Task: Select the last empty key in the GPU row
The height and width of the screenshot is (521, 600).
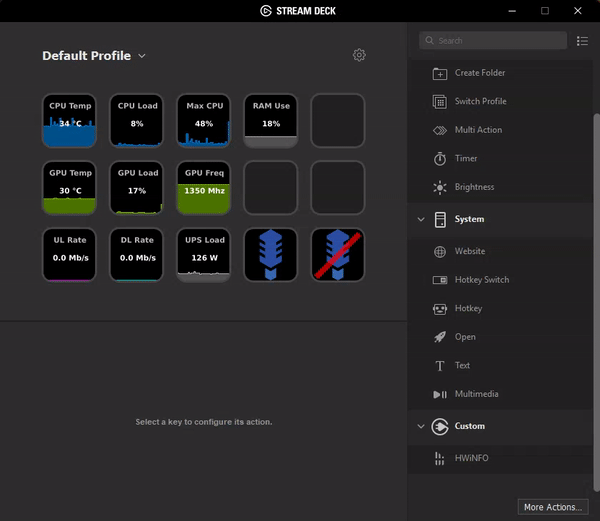Action: point(338,187)
